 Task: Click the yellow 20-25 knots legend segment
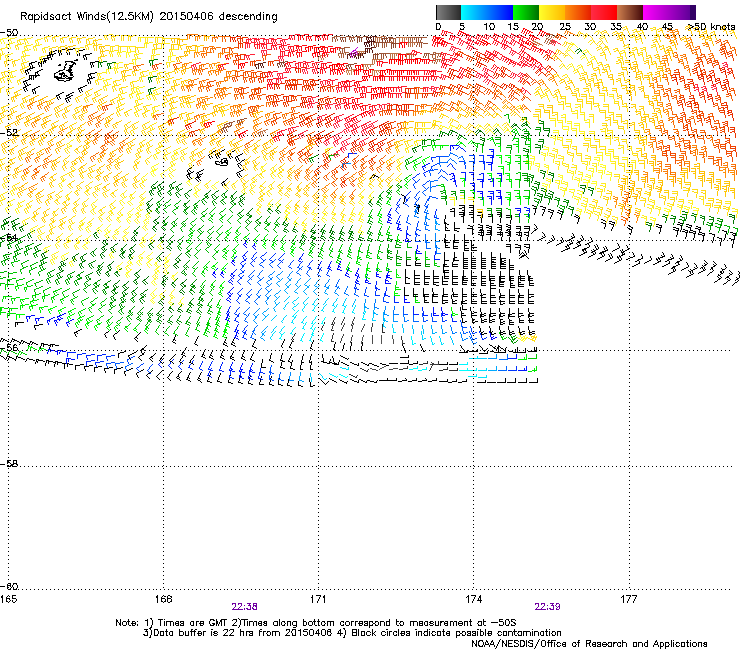point(552,12)
